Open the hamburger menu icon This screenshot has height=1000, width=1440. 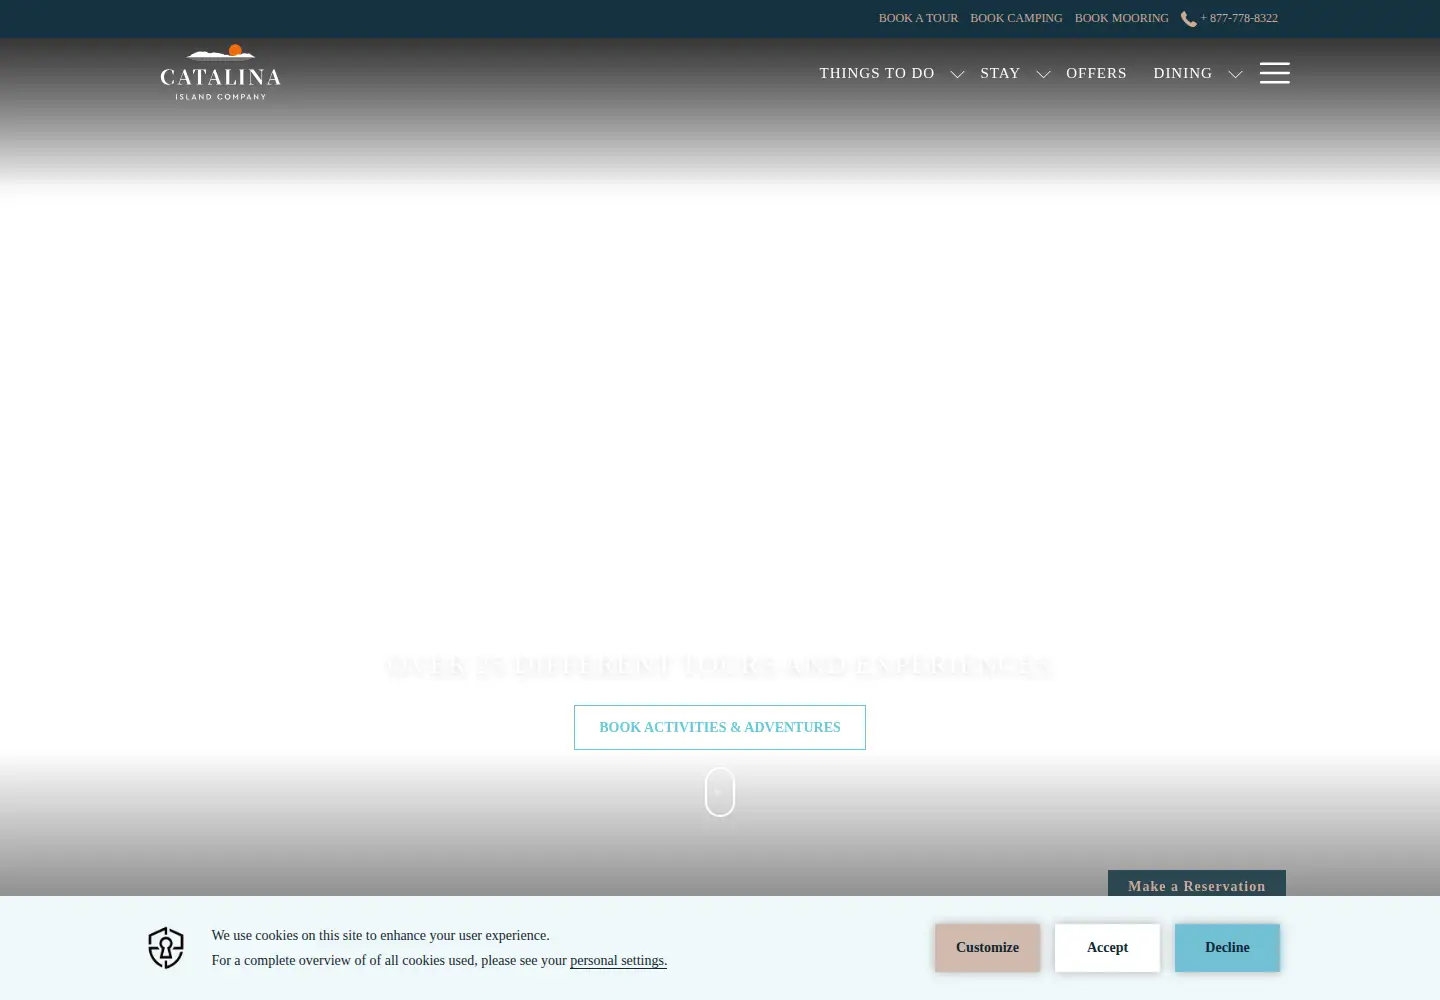click(x=1274, y=73)
